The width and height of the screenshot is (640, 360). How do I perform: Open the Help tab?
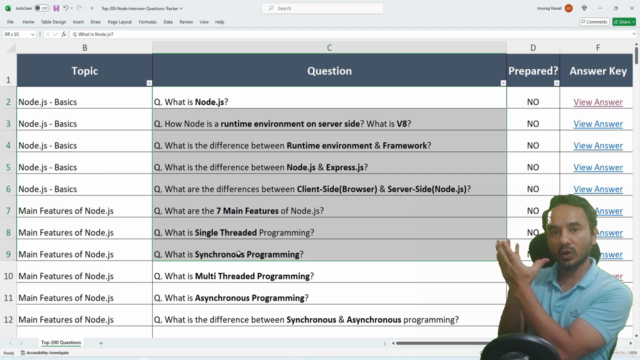click(x=220, y=22)
